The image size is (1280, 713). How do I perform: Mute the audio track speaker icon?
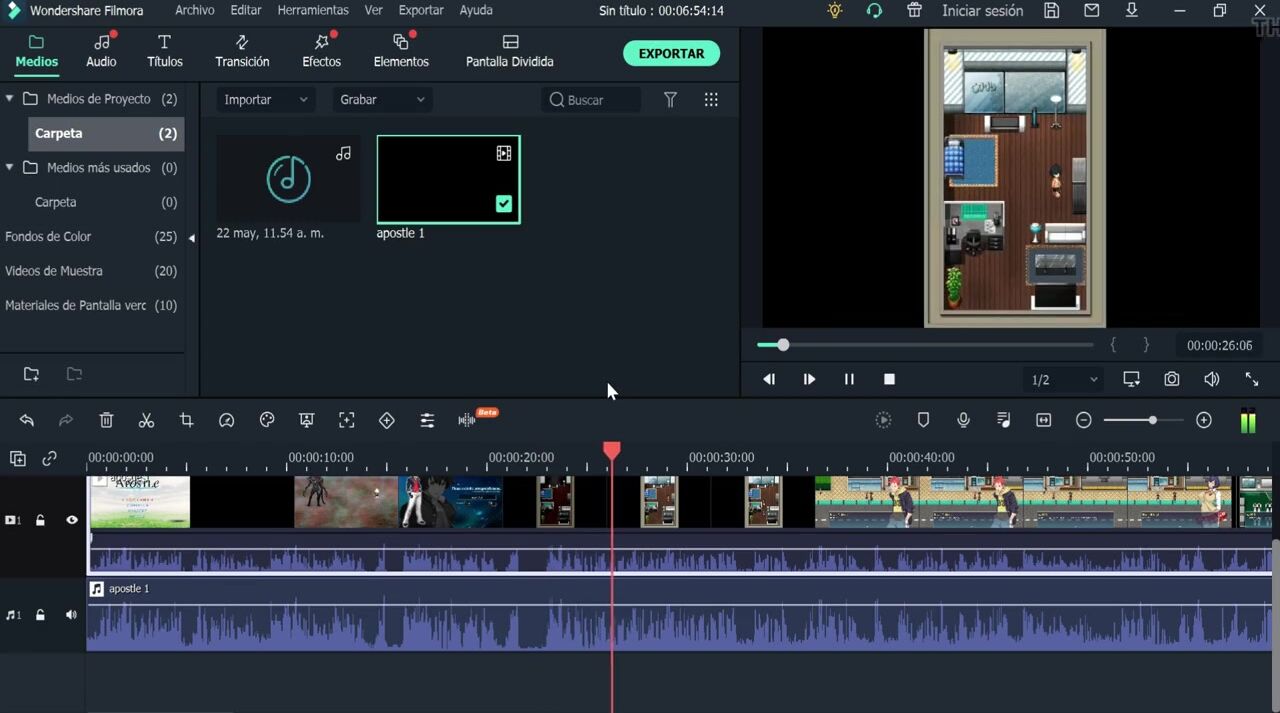(71, 615)
